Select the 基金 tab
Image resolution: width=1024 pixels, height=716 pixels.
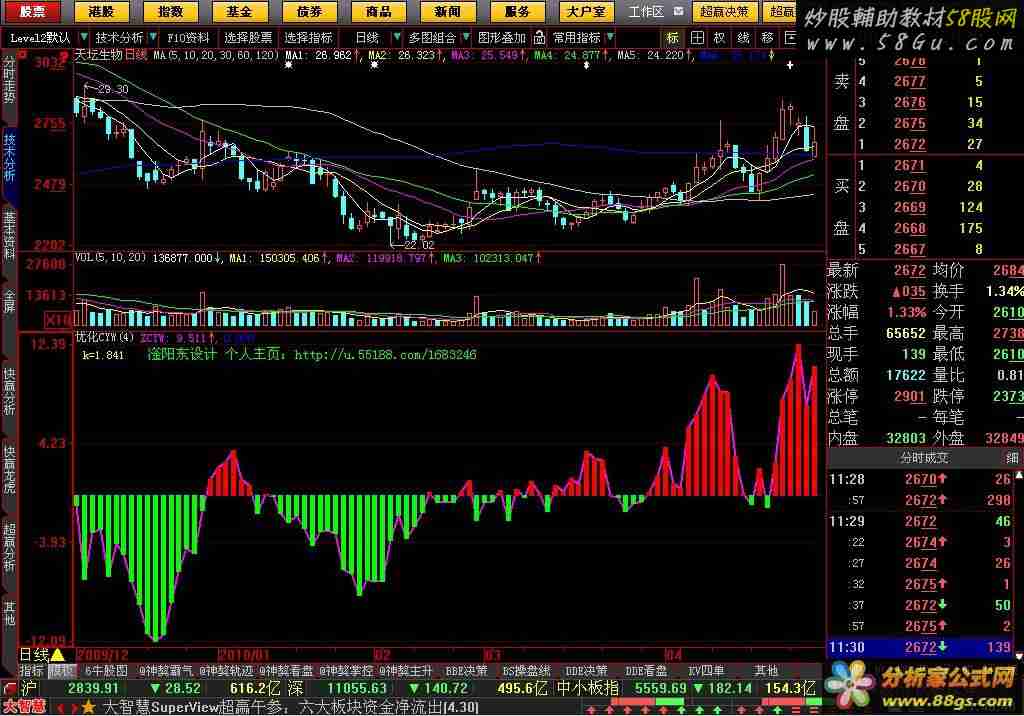click(x=239, y=12)
